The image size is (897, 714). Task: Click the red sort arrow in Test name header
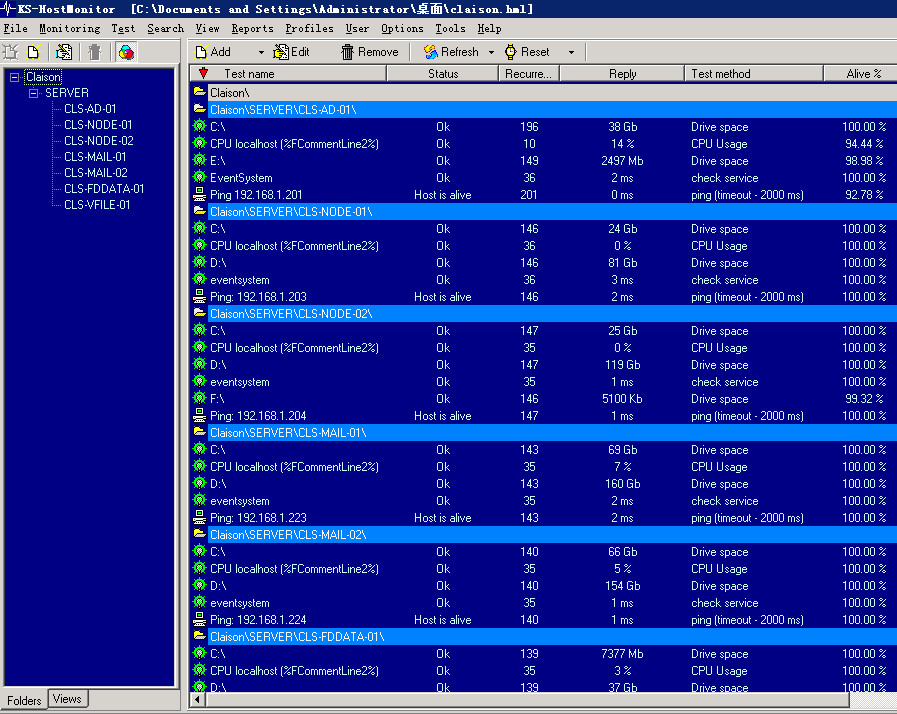tap(204, 74)
